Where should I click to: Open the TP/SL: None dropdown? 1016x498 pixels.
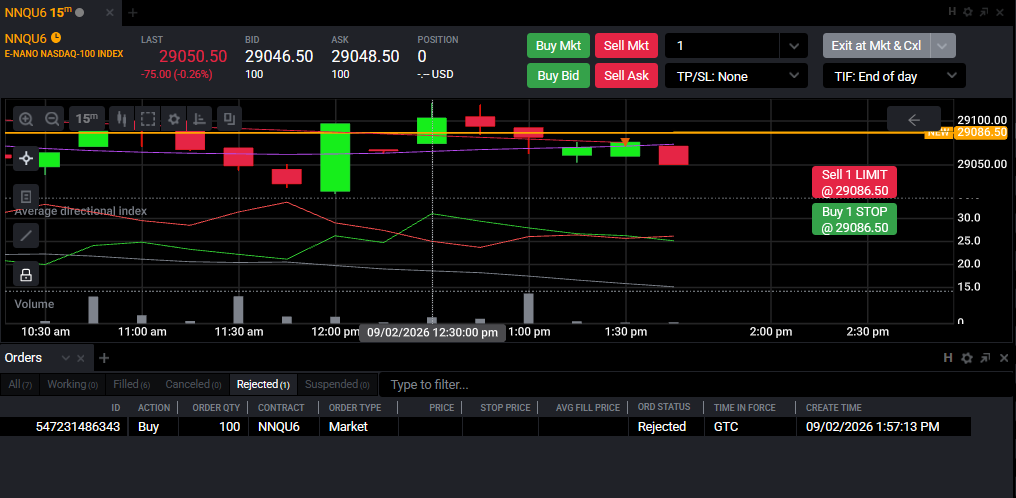737,76
